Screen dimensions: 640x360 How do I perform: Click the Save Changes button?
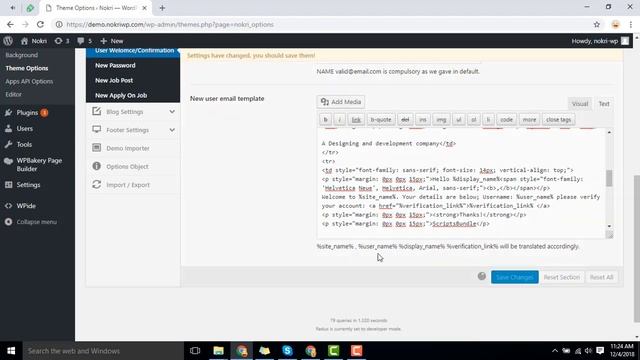click(x=515, y=277)
